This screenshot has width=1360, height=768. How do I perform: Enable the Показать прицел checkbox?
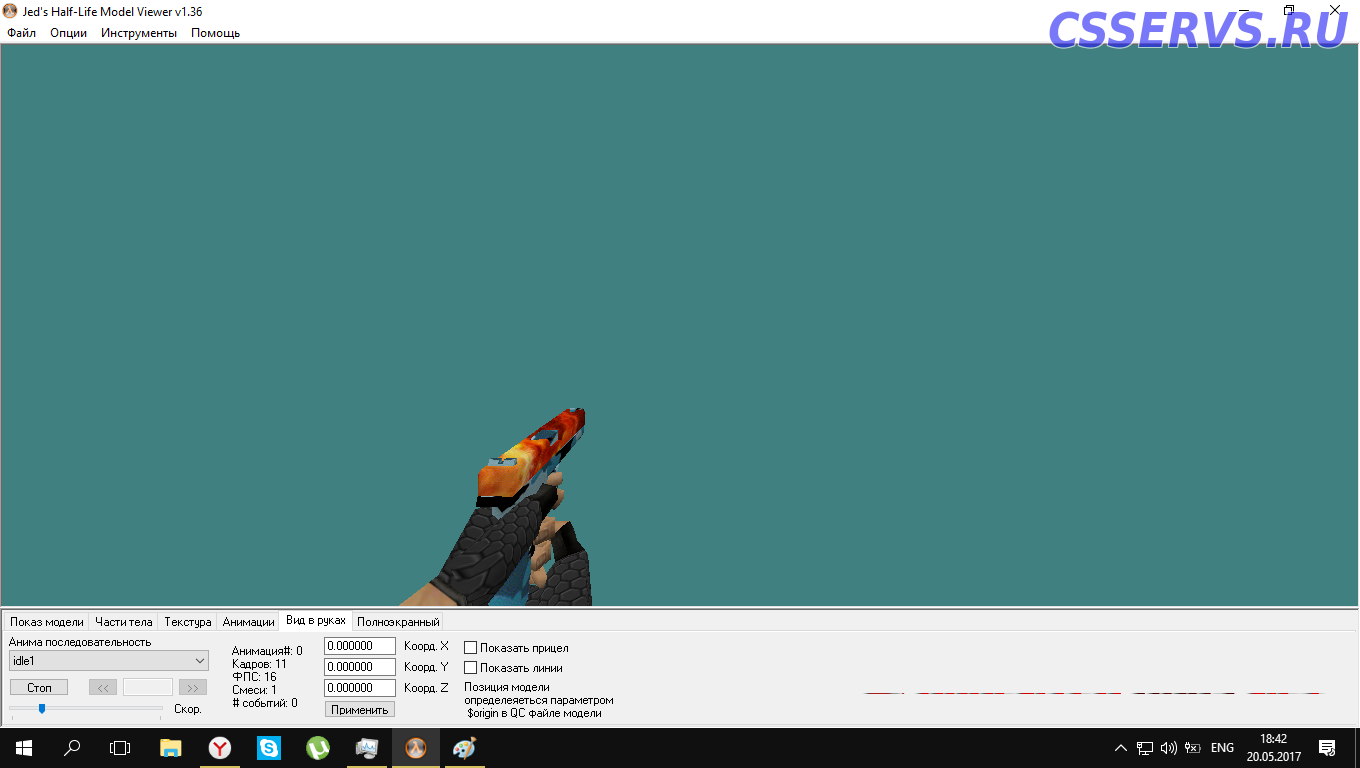470,648
